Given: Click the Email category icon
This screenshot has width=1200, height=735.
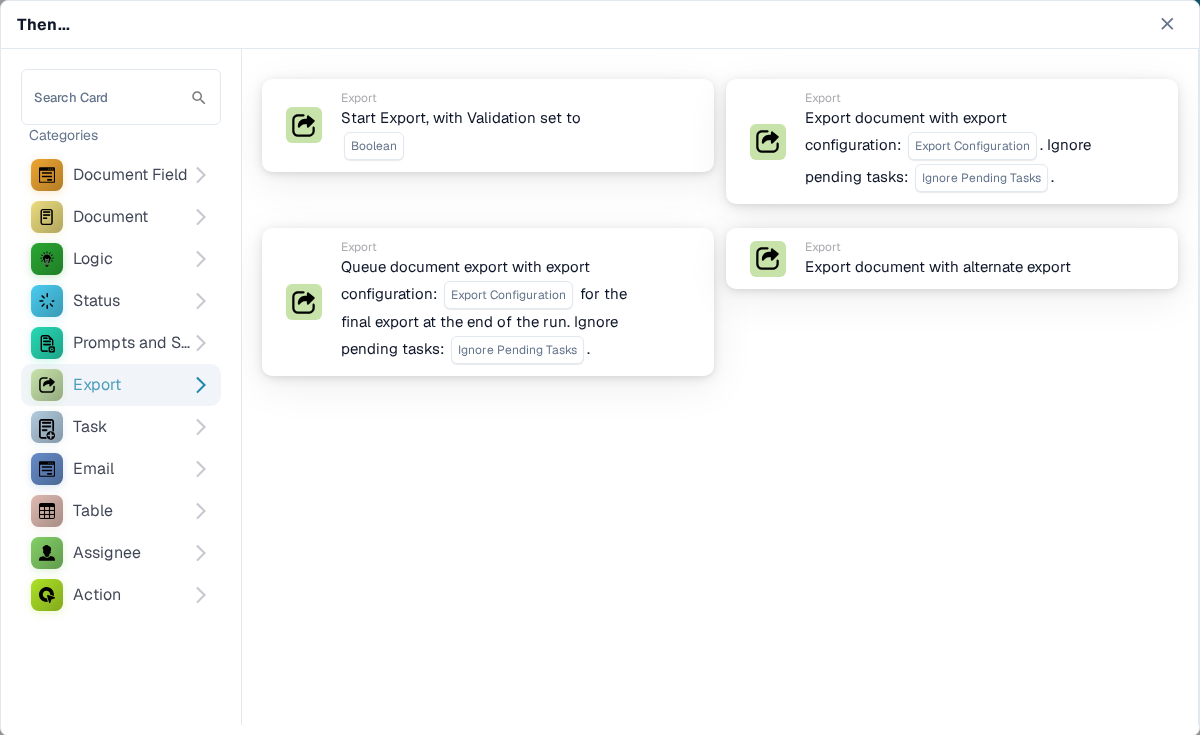Looking at the screenshot, I should pos(47,469).
